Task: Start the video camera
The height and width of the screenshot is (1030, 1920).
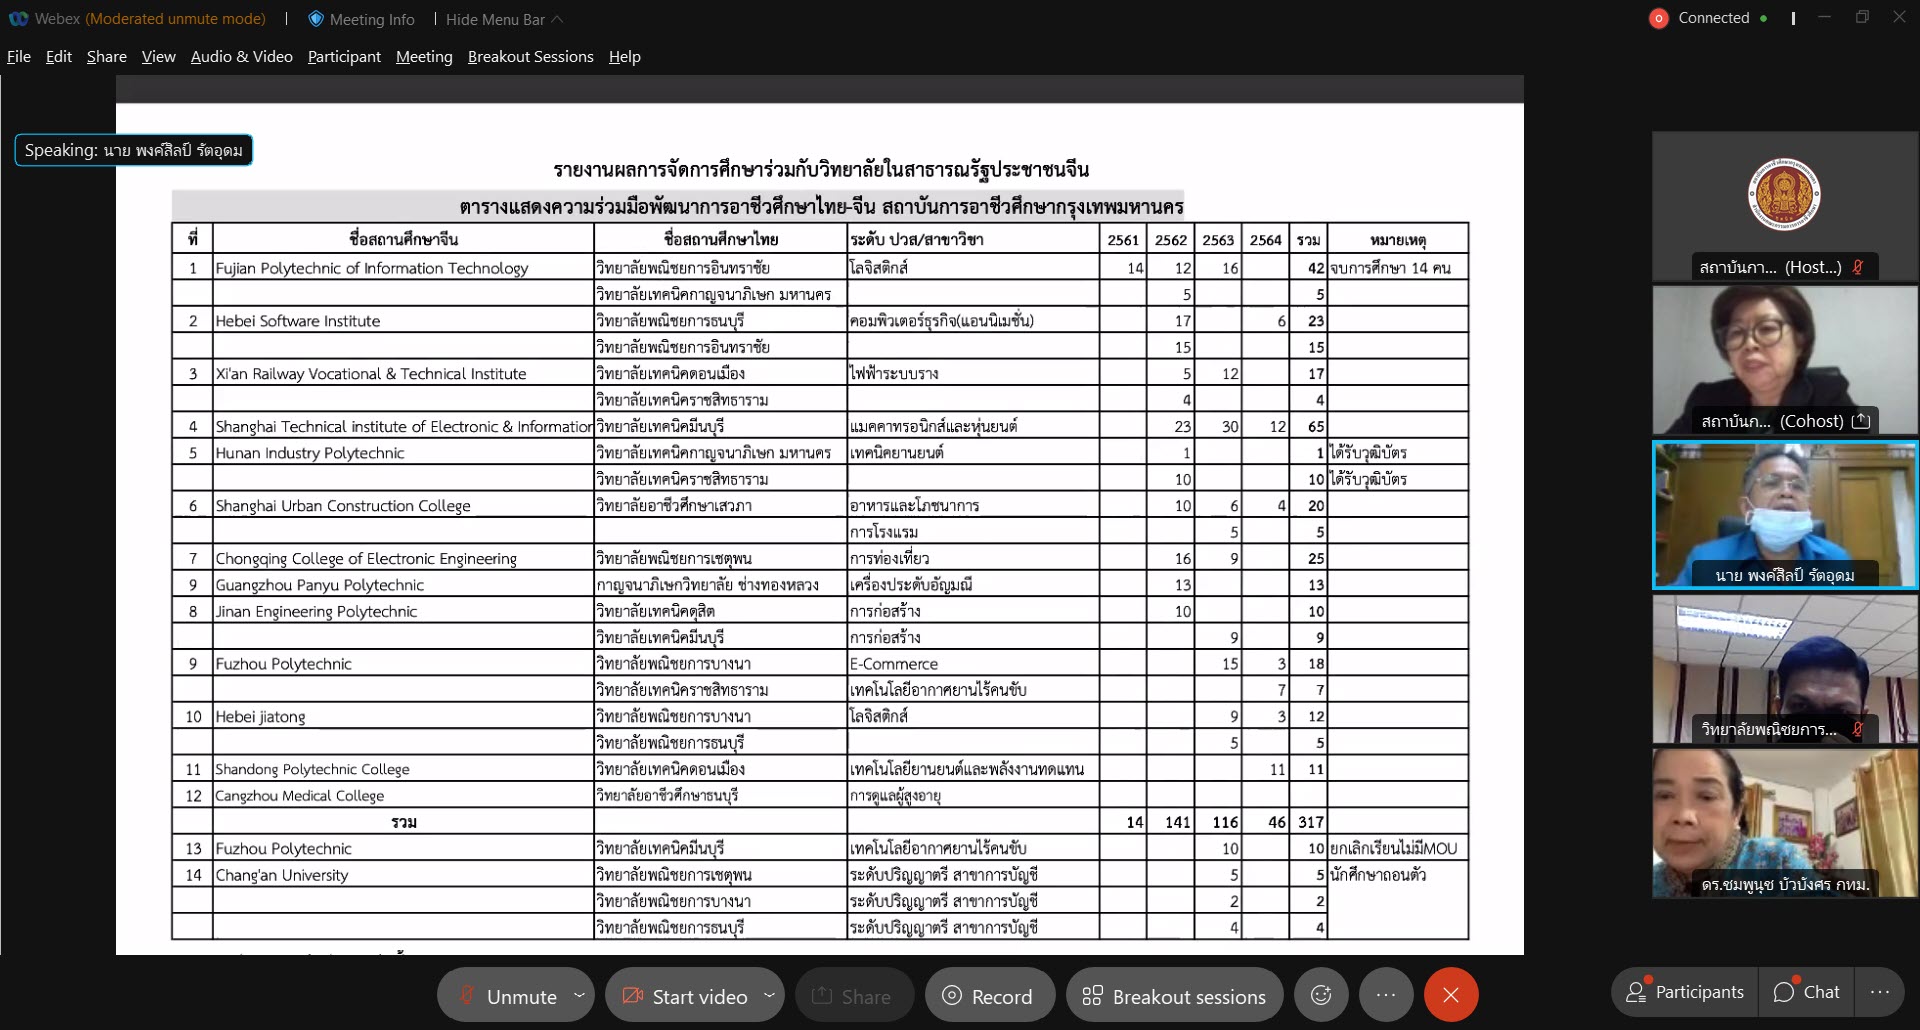Action: tap(685, 996)
